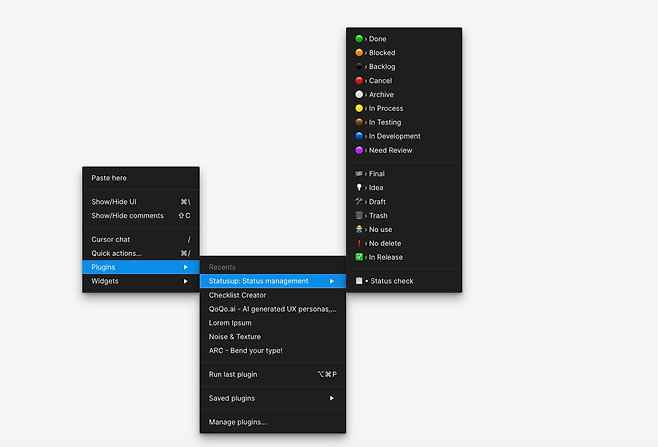
Task: Select the green checkmark In Release item
Action: click(359, 257)
